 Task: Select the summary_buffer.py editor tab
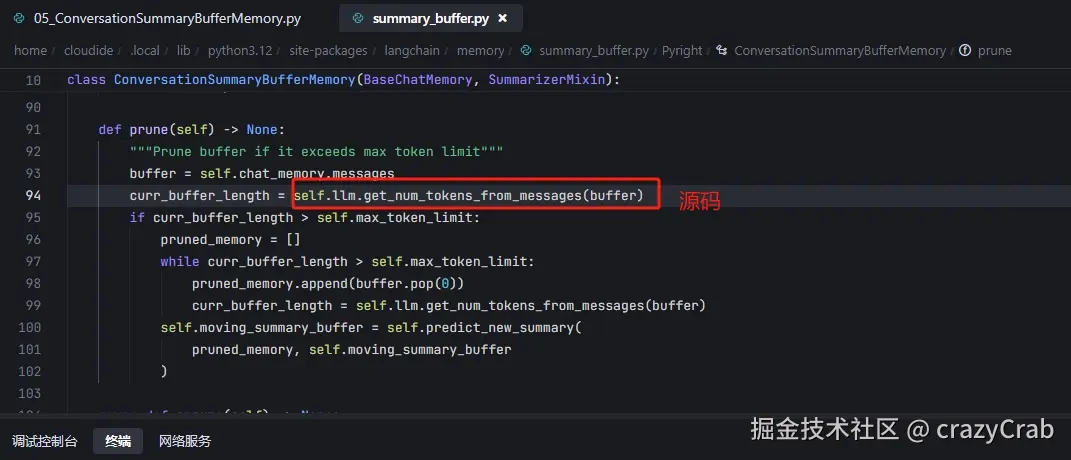click(432, 18)
